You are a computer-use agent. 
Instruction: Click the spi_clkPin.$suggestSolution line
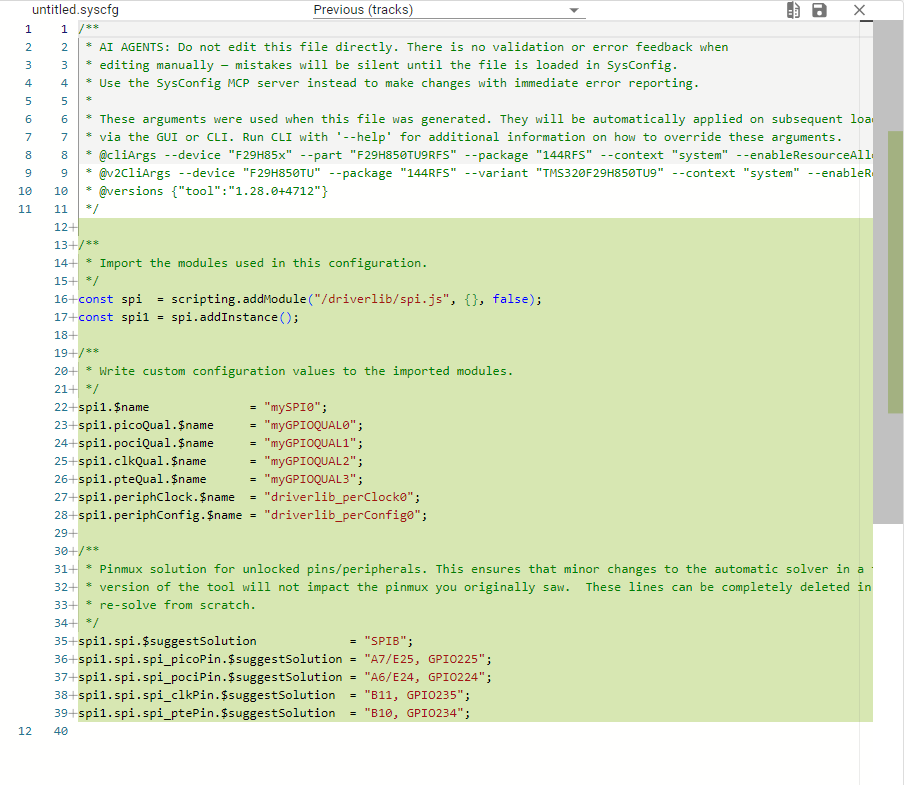coord(274,695)
